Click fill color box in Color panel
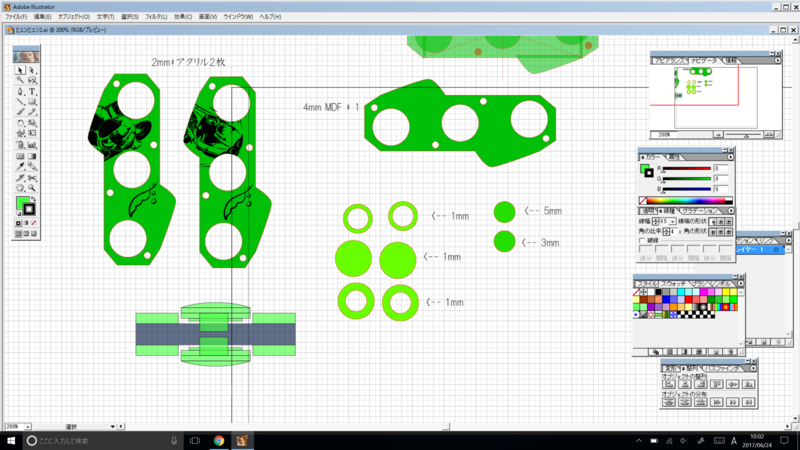The height and width of the screenshot is (450, 800). click(x=644, y=169)
